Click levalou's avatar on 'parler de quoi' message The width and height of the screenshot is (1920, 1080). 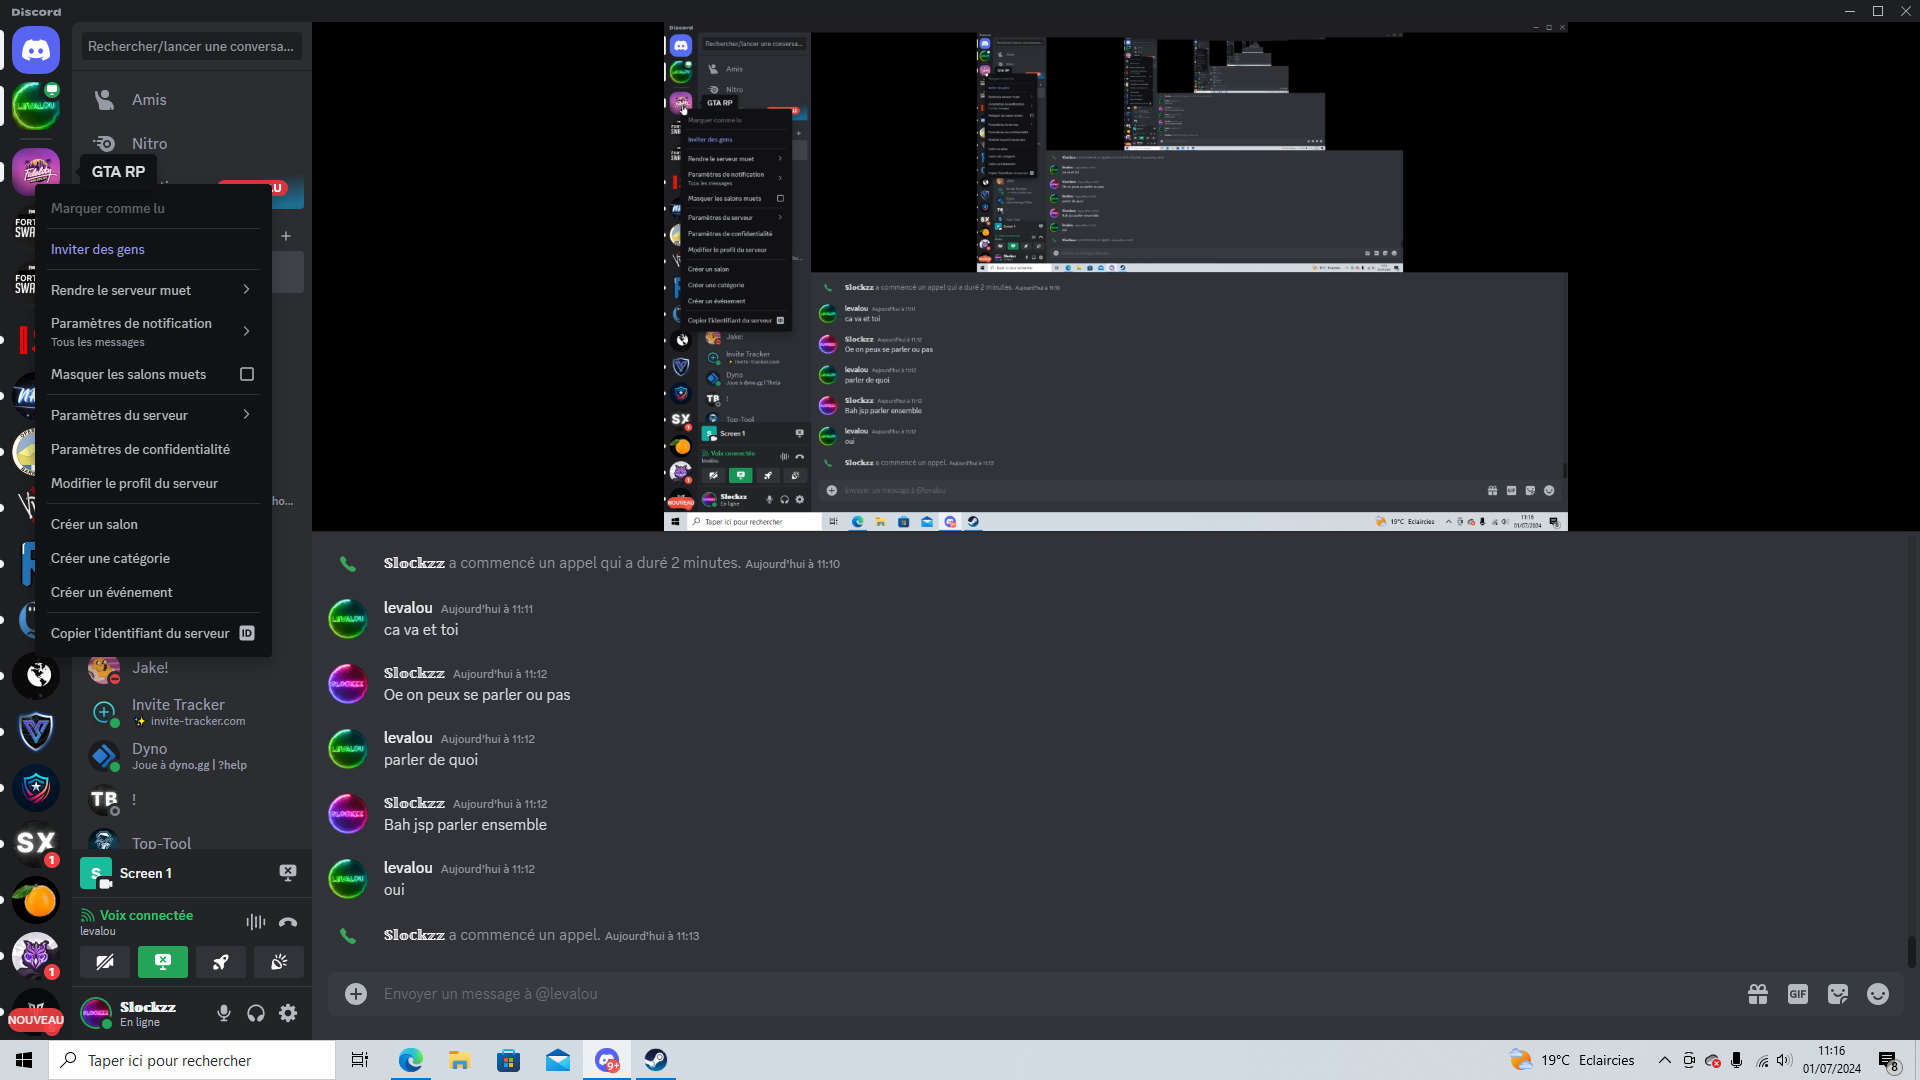[348, 749]
